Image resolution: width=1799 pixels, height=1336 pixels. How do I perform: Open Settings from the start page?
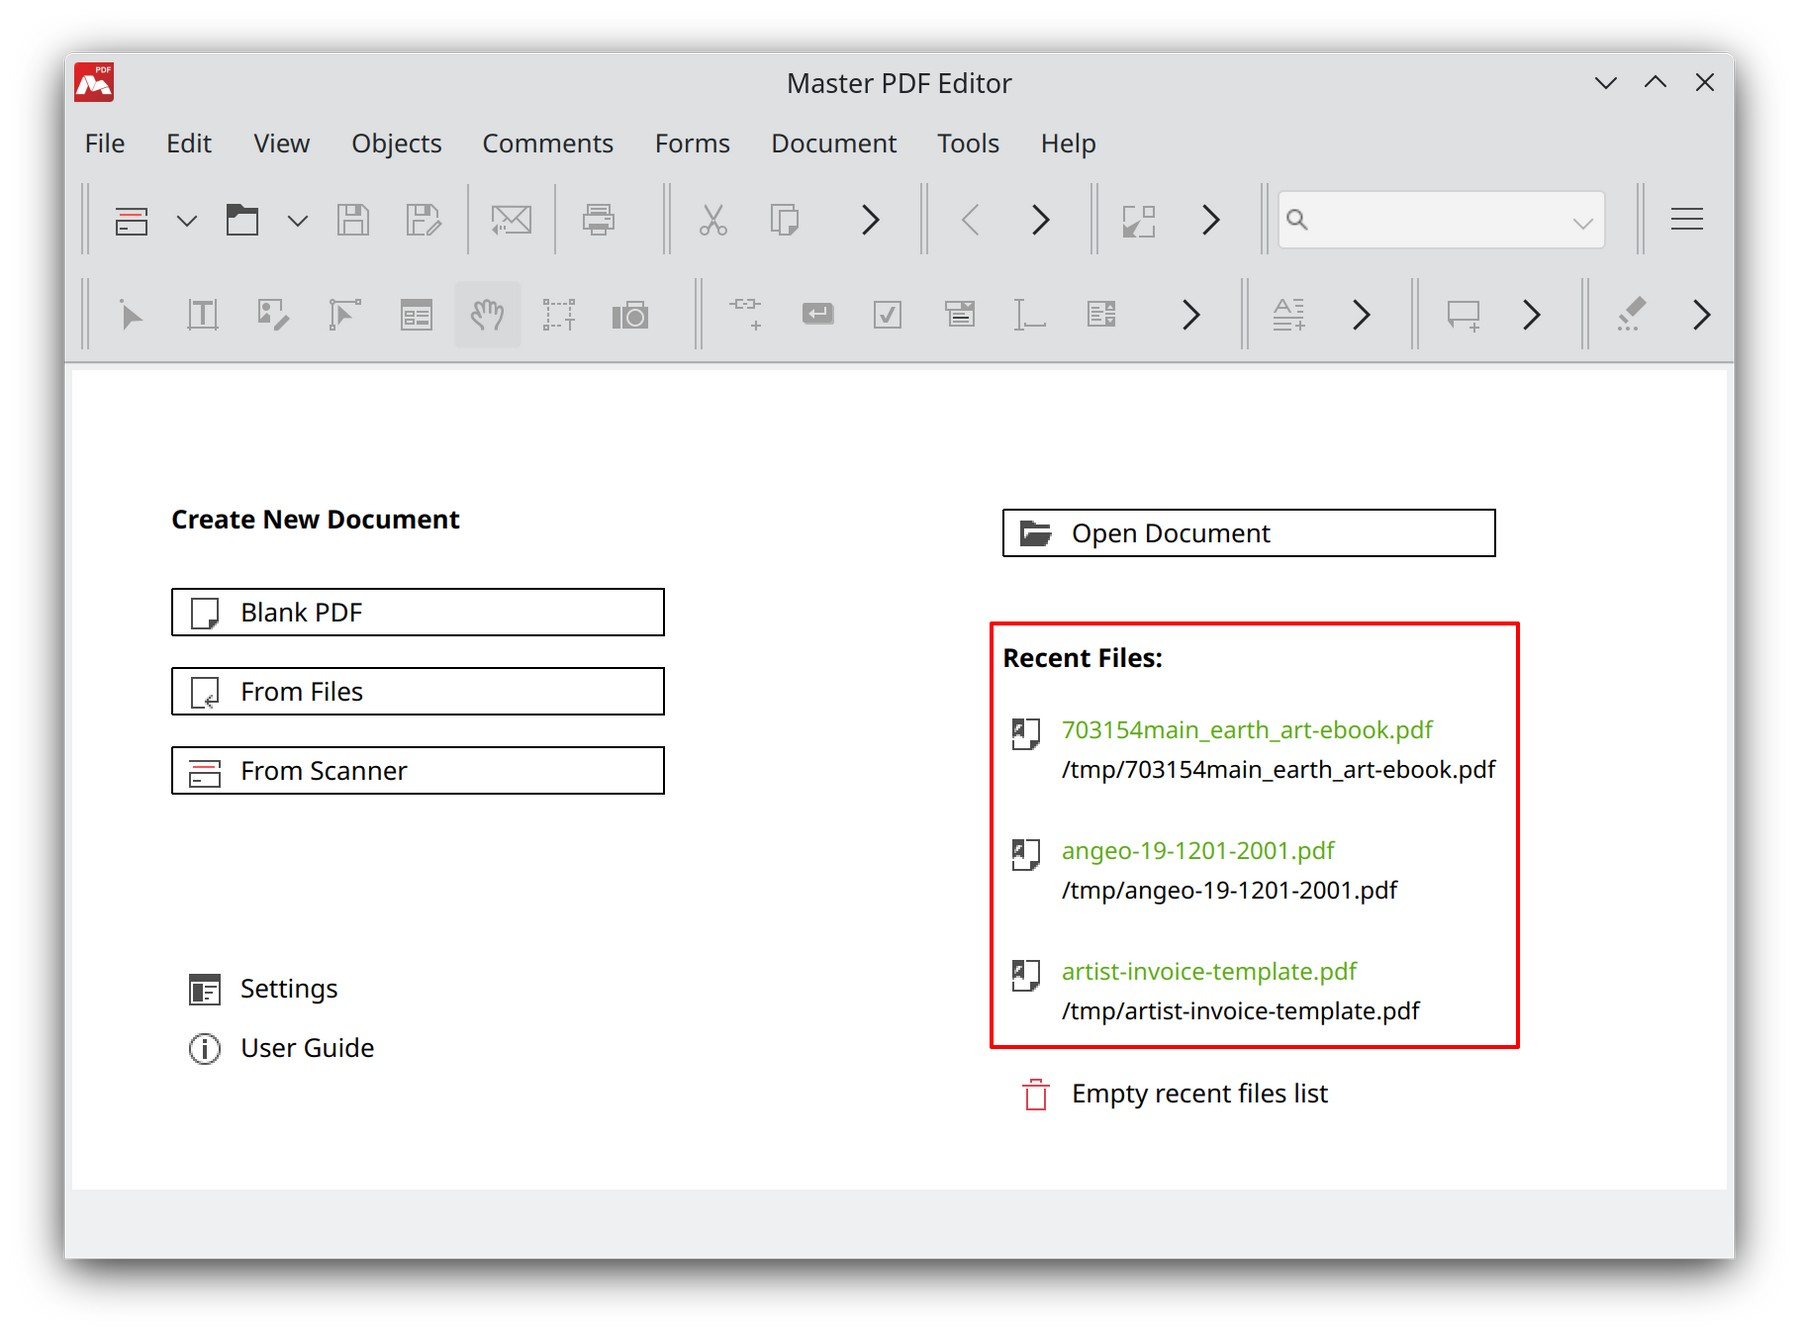click(x=264, y=989)
